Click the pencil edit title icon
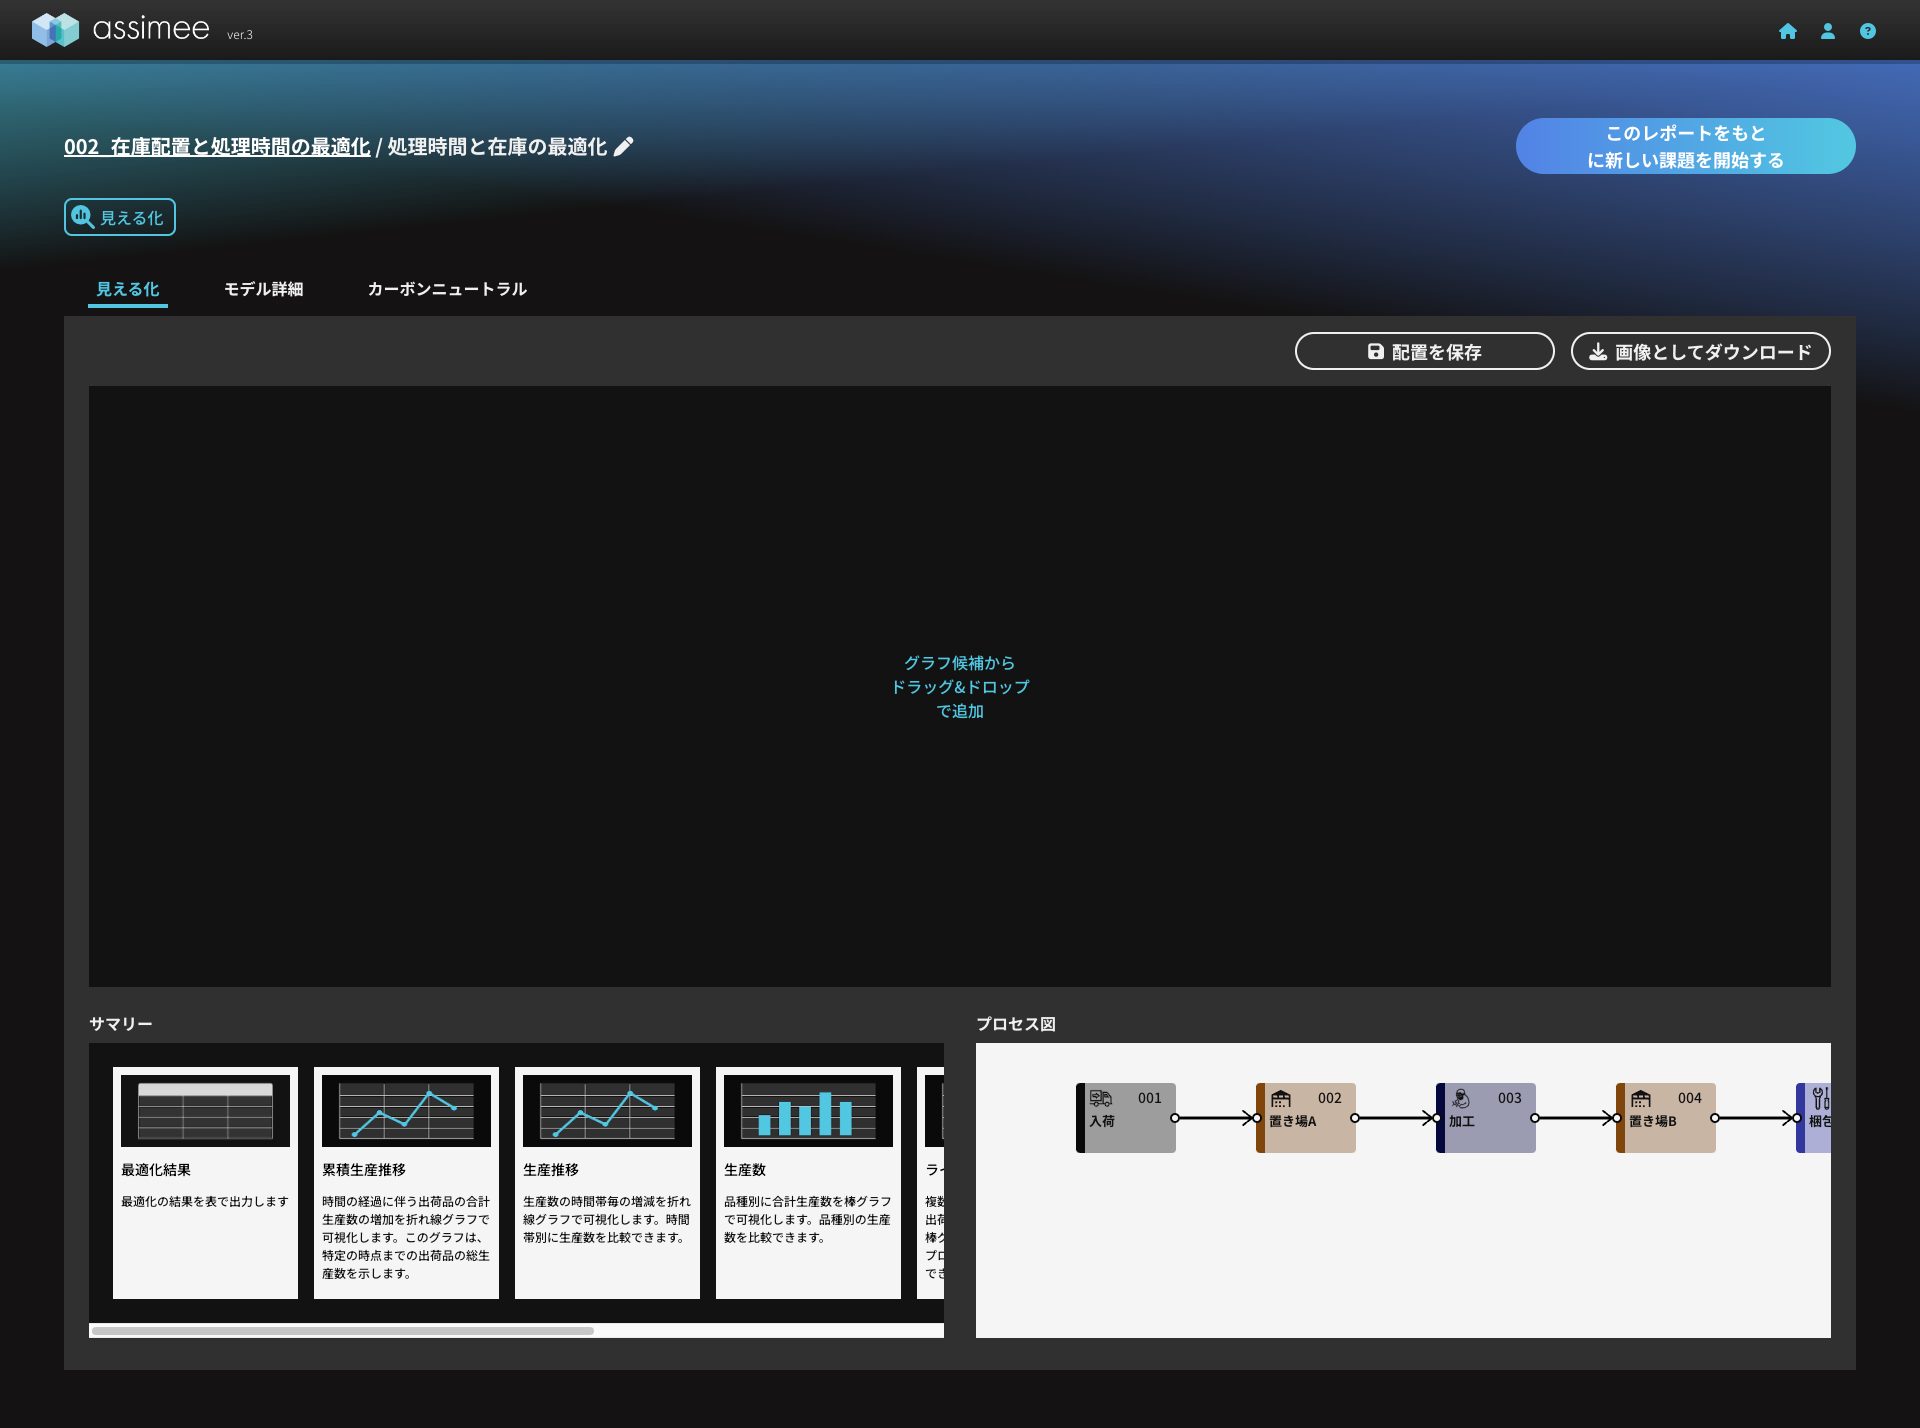 624,147
